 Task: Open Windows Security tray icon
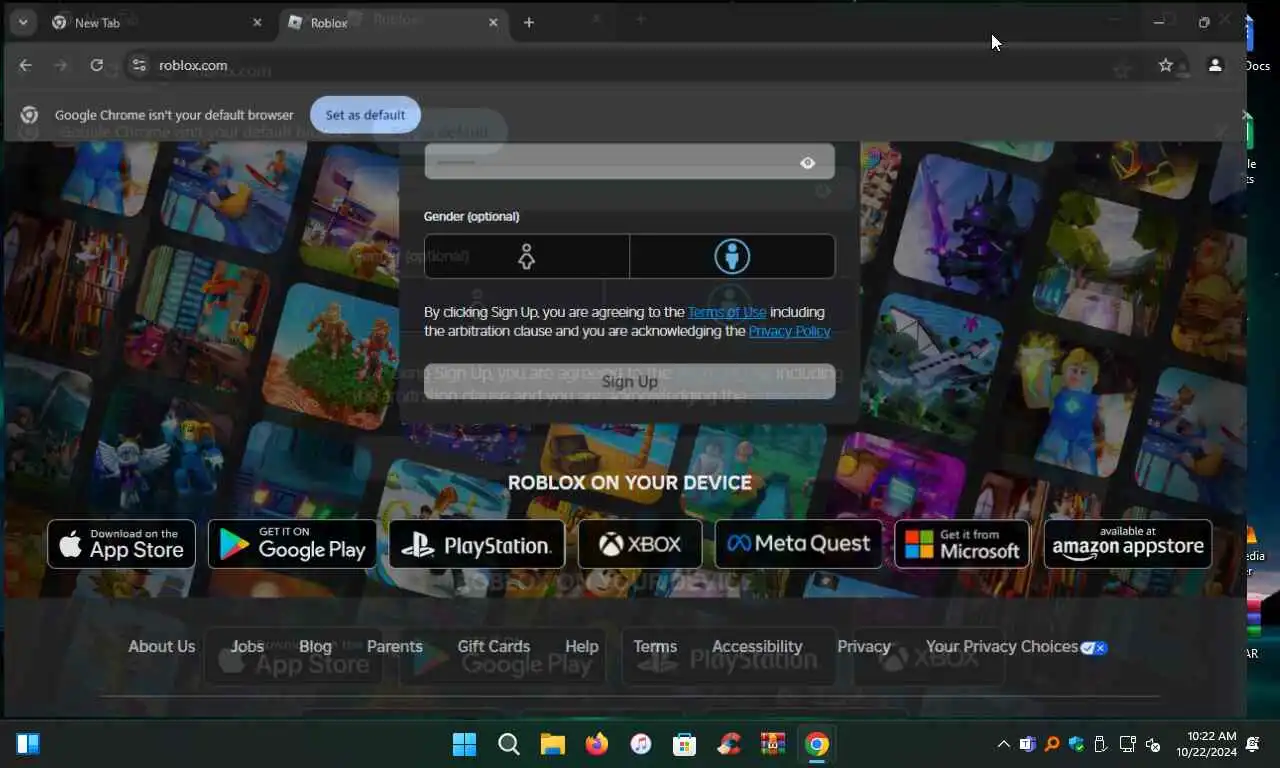[1076, 744]
